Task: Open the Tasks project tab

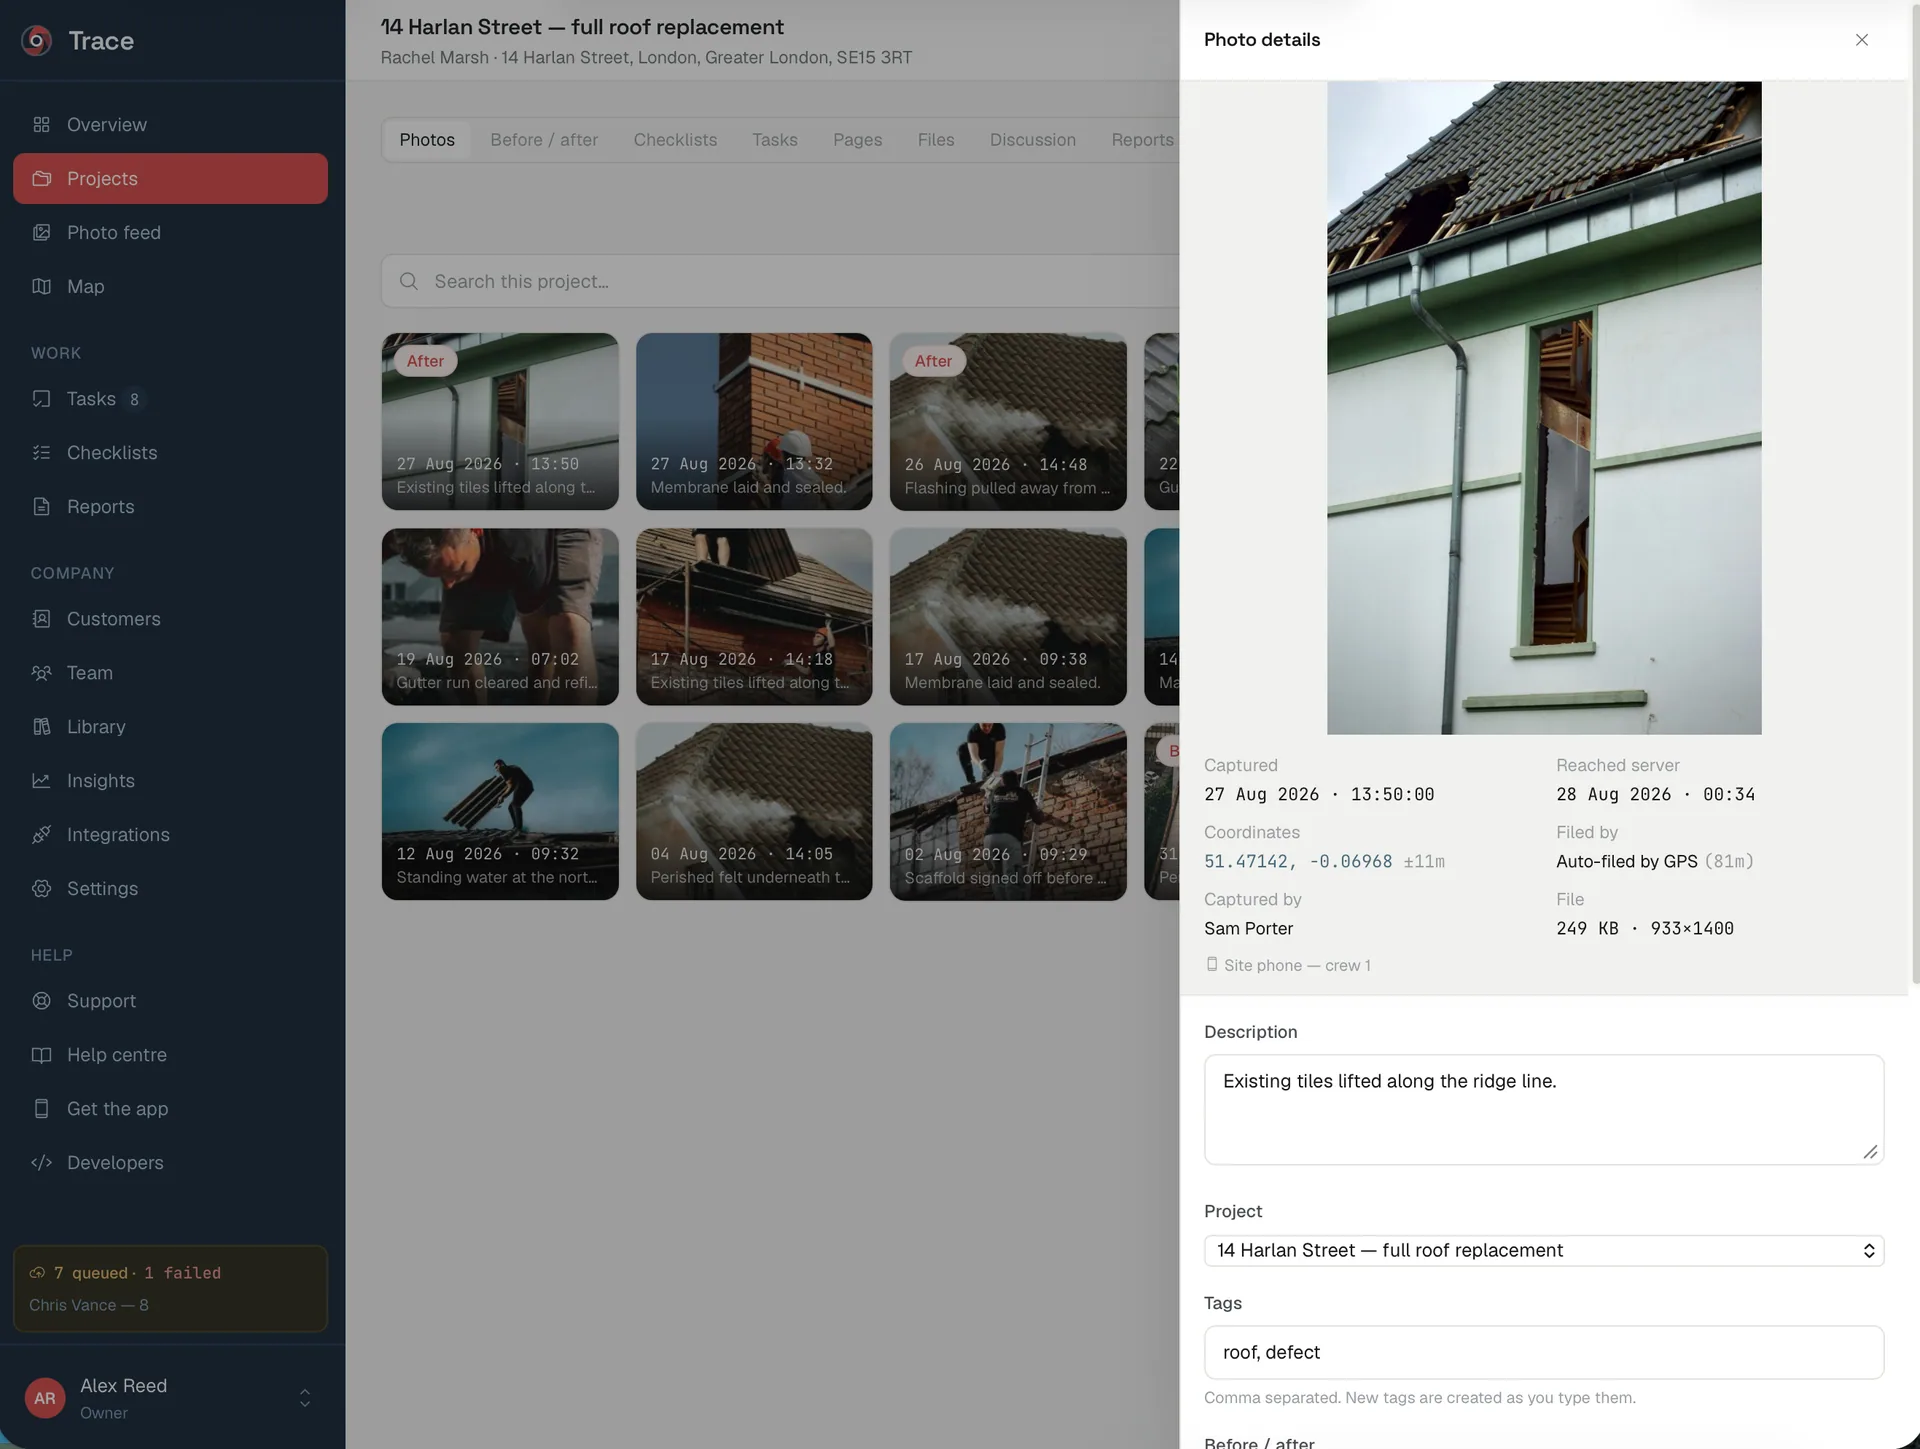Action: tap(775, 140)
